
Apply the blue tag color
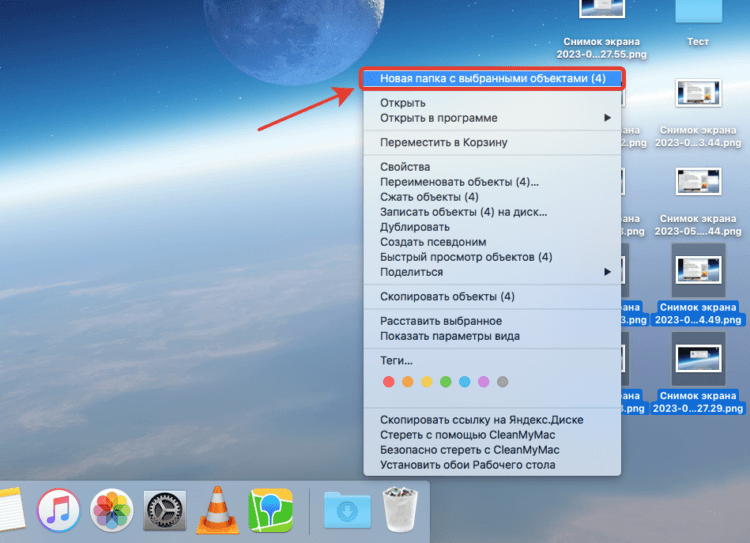[x=464, y=382]
